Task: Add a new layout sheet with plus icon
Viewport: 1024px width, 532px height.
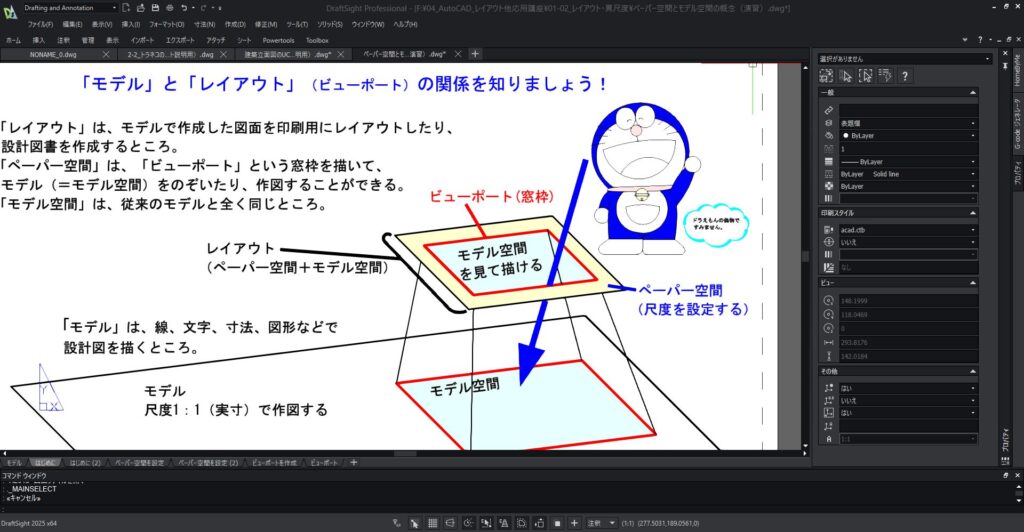Action: [x=353, y=462]
